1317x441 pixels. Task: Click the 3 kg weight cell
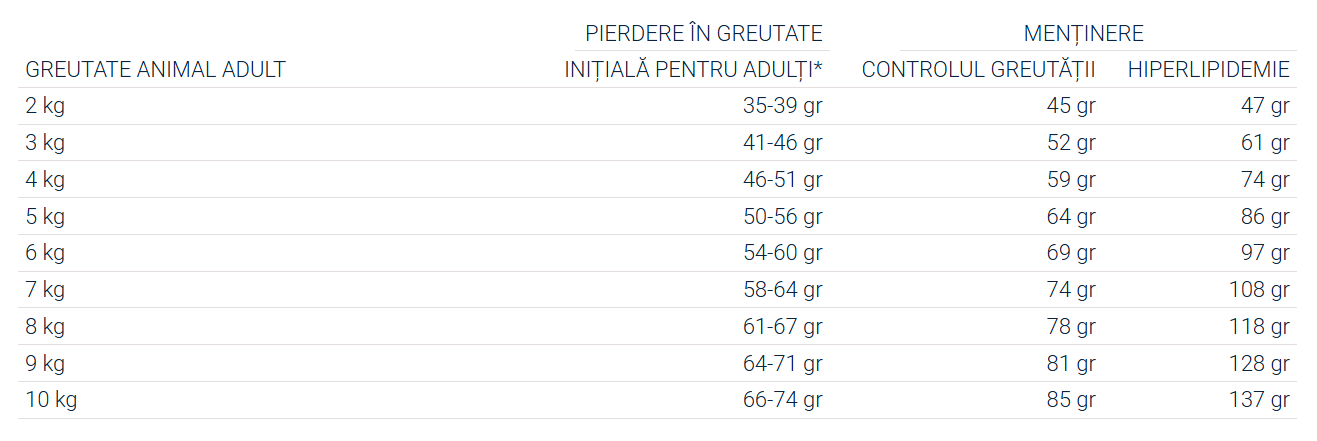coord(45,143)
